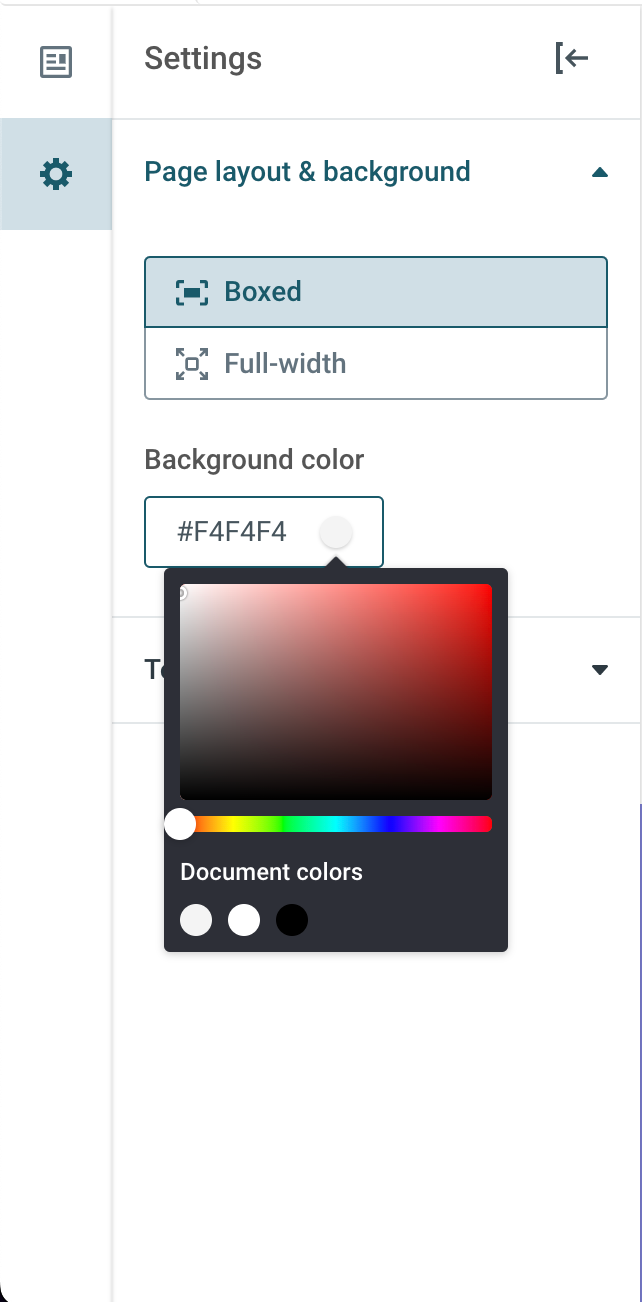Choose the black document color swatch
This screenshot has height=1302, width=642.
coord(292,920)
